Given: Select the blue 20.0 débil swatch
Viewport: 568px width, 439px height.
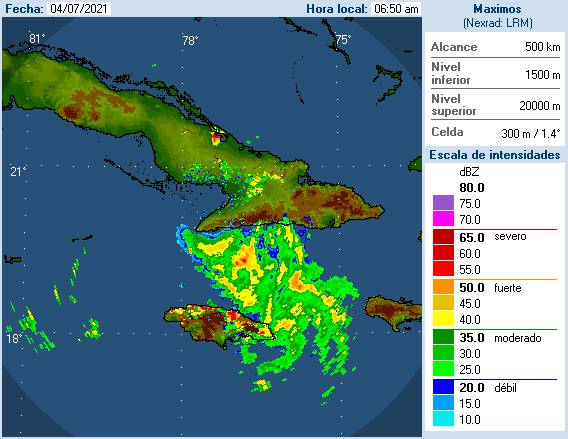Looking at the screenshot, I should click(x=443, y=387).
